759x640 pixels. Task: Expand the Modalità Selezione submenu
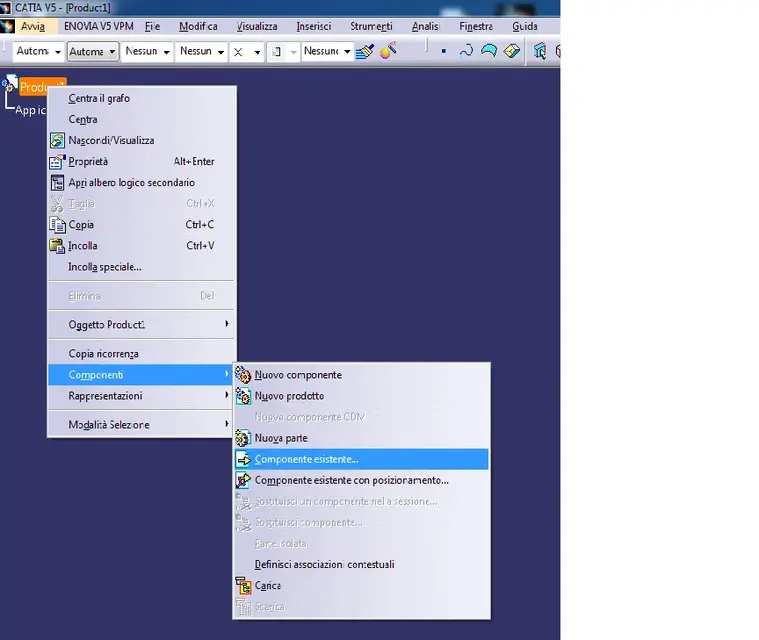point(141,425)
